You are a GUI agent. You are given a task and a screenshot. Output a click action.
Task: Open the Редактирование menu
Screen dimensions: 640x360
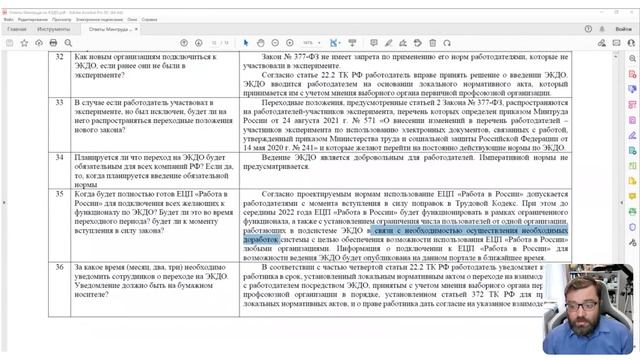coord(33,19)
